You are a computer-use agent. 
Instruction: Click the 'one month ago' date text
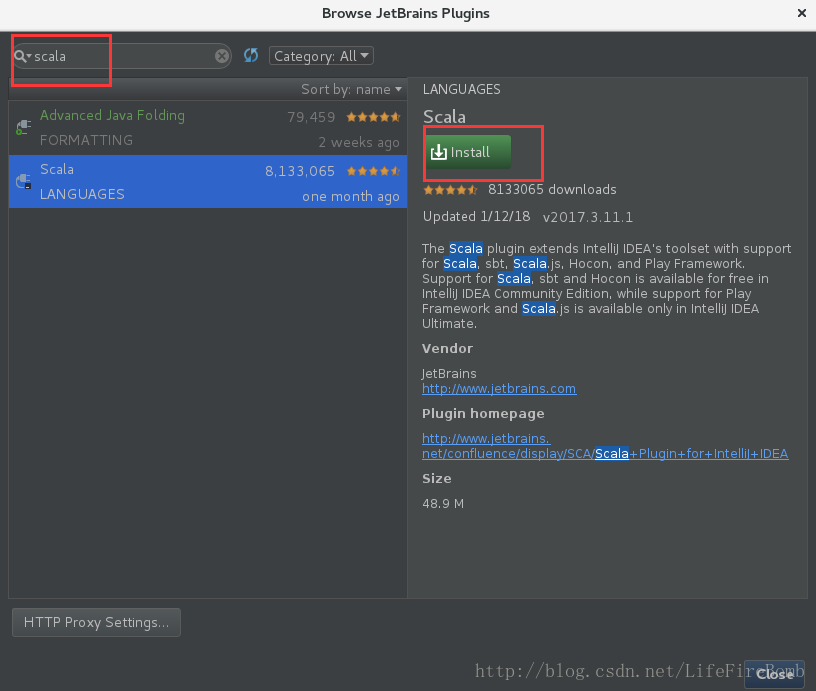click(351, 197)
